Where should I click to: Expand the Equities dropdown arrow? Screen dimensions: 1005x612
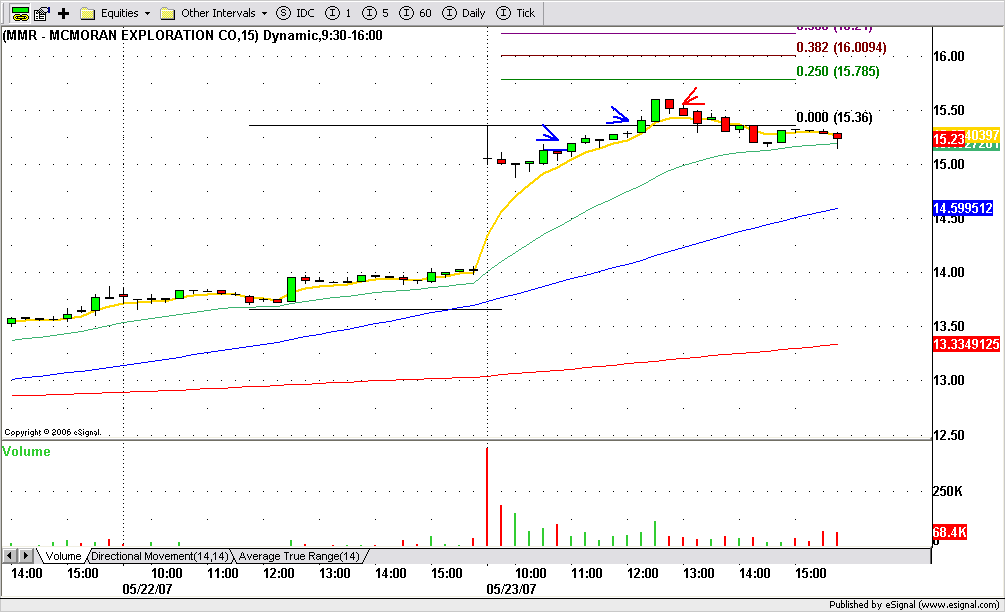click(147, 13)
